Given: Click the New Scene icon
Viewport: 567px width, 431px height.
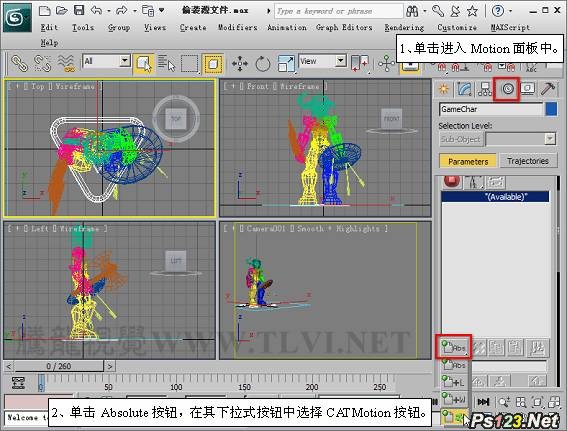Looking at the screenshot, I should 44,10.
